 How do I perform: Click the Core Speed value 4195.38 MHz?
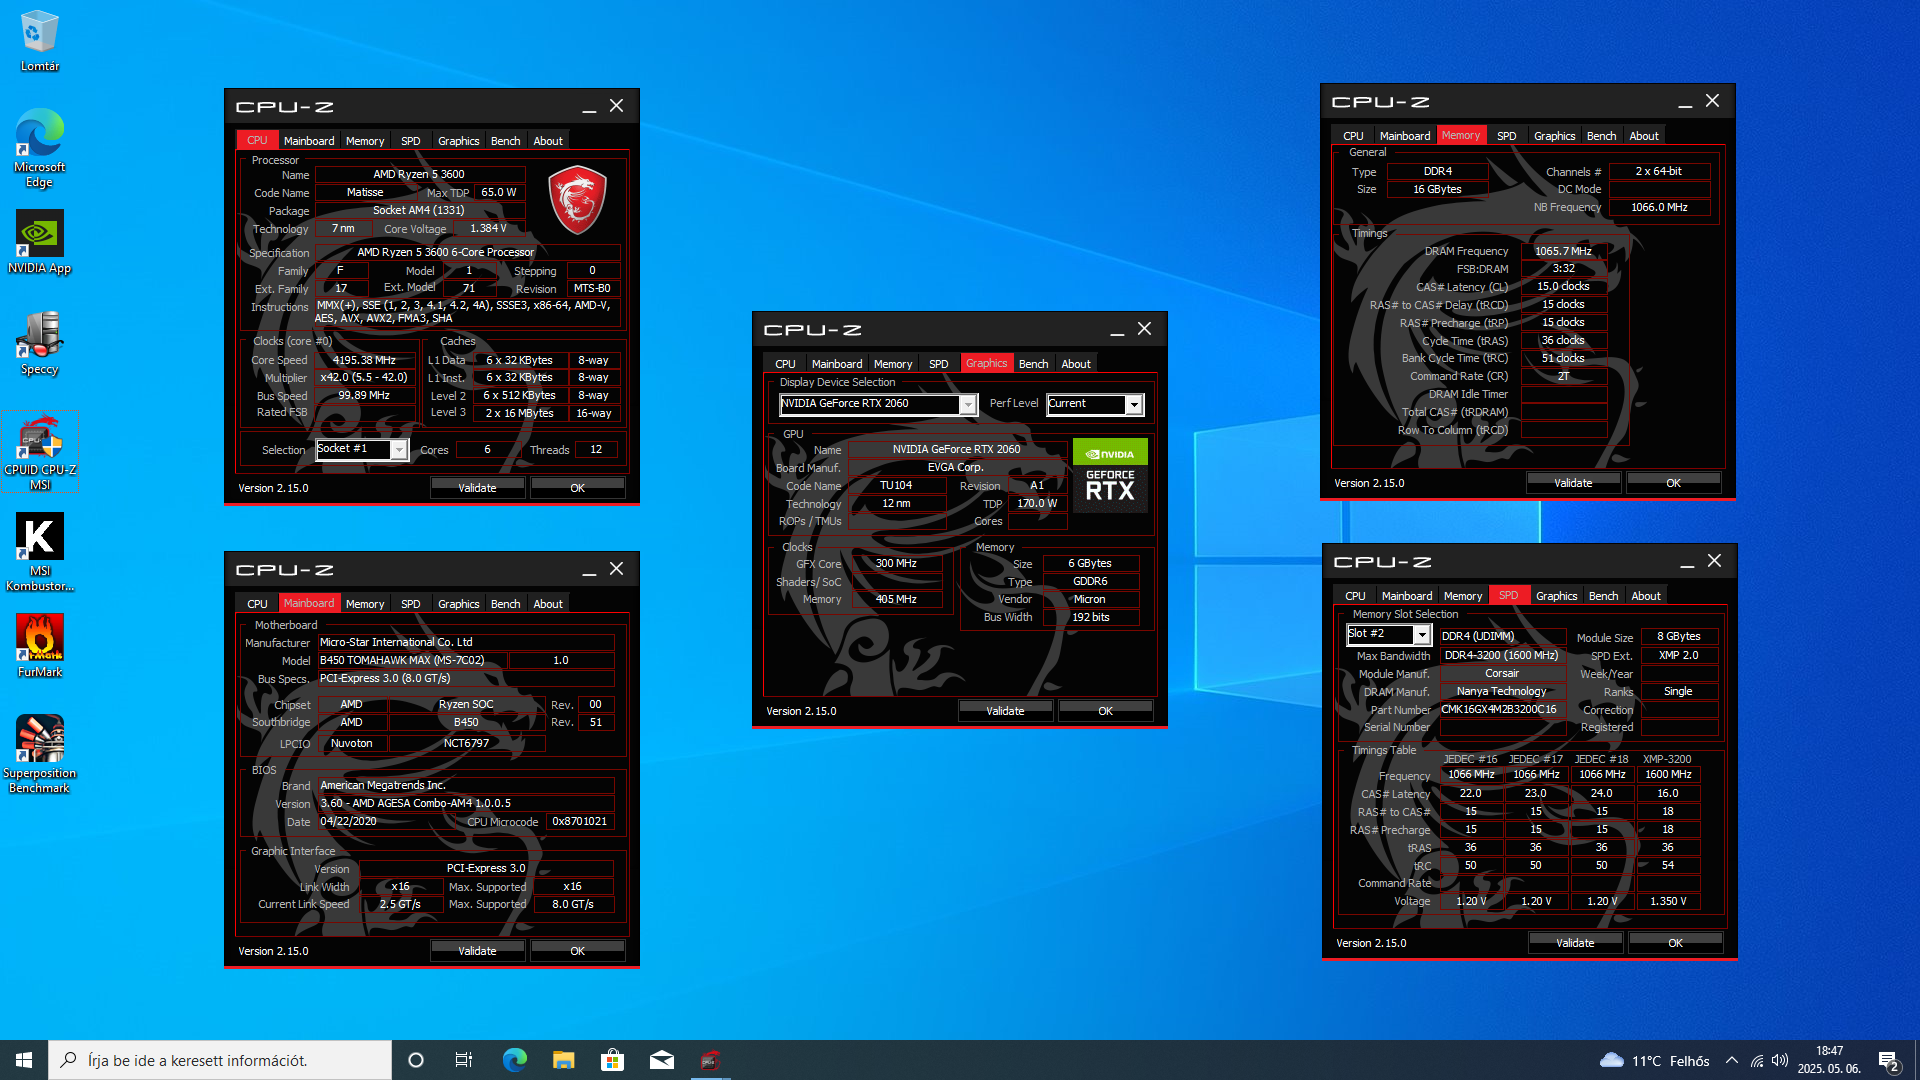(364, 360)
